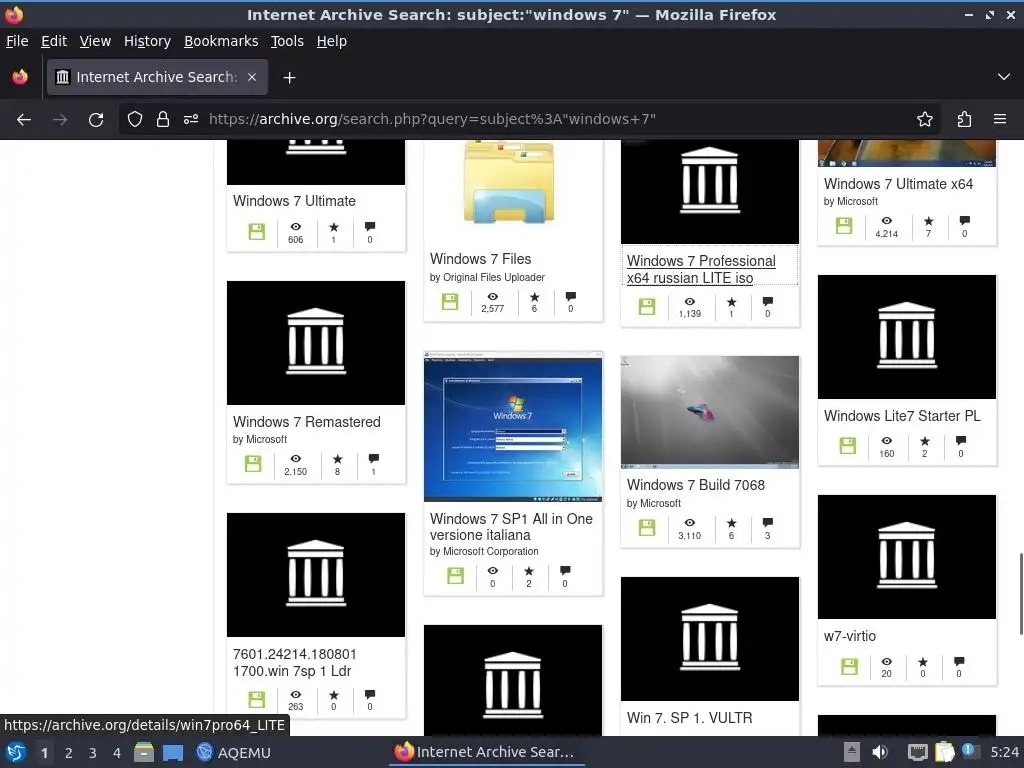This screenshot has width=1024, height=768.
Task: Click by Original Files Uploader text
Action: (x=487, y=278)
